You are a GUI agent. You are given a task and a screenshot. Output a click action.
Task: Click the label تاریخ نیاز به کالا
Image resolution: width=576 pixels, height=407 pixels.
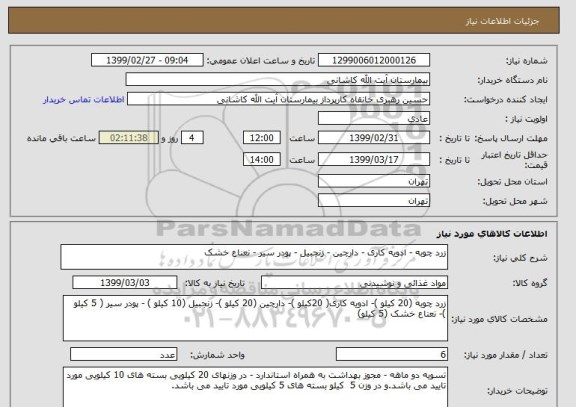point(214,283)
